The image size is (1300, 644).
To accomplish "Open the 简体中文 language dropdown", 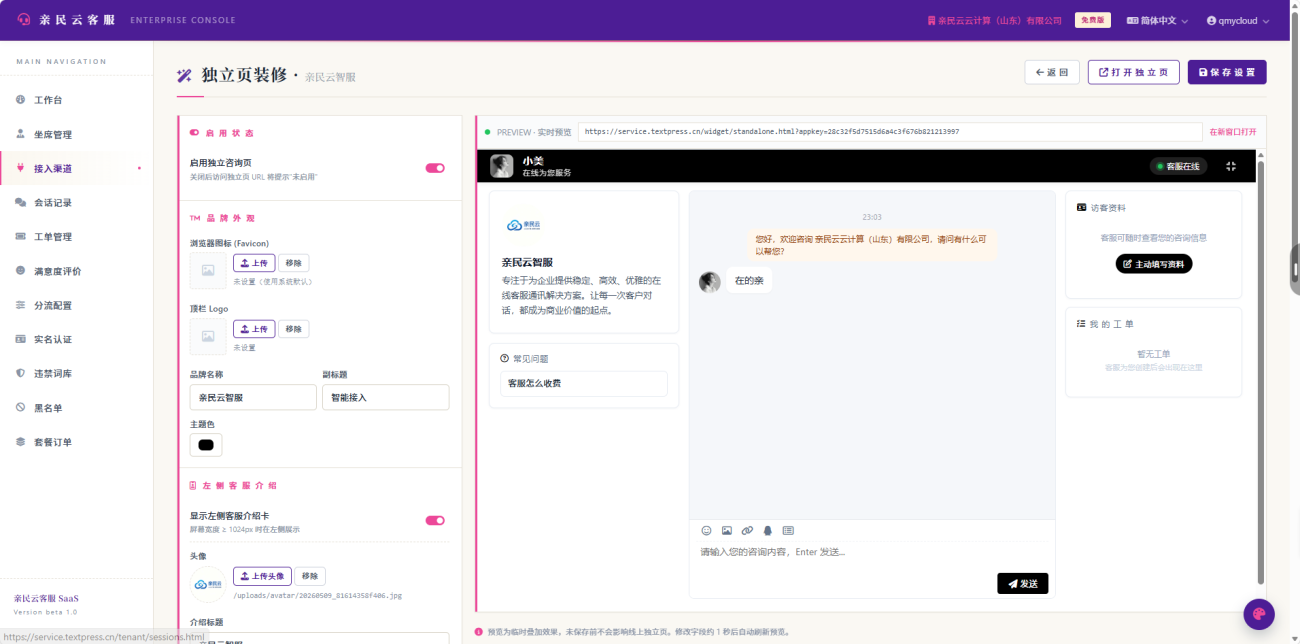I will [1157, 20].
